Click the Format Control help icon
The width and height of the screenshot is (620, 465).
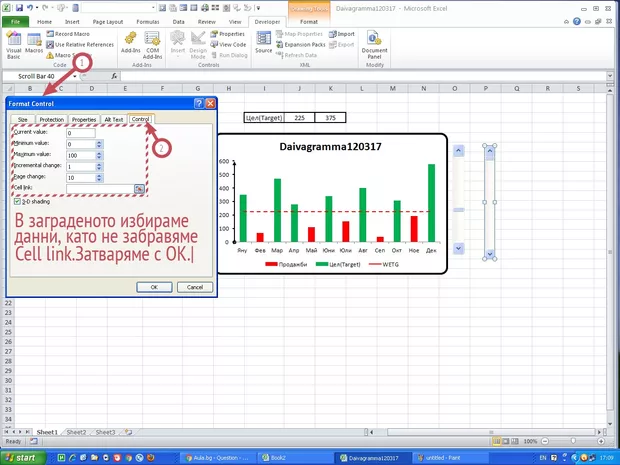(x=198, y=103)
